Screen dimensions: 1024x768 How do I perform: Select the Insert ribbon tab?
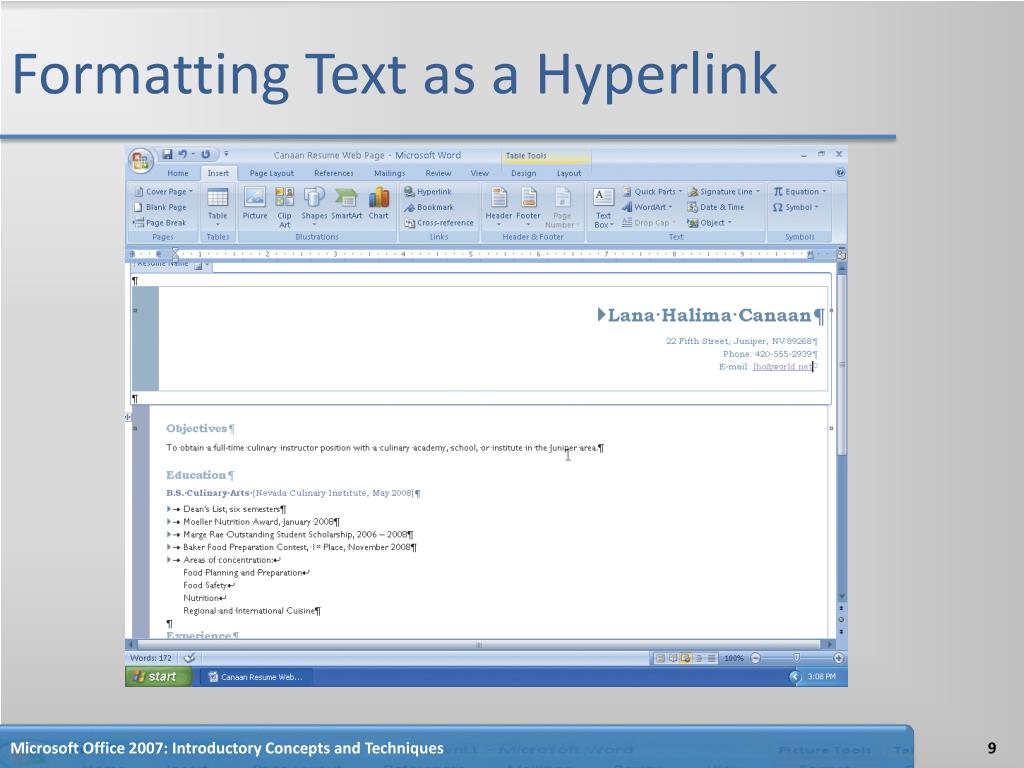point(218,173)
